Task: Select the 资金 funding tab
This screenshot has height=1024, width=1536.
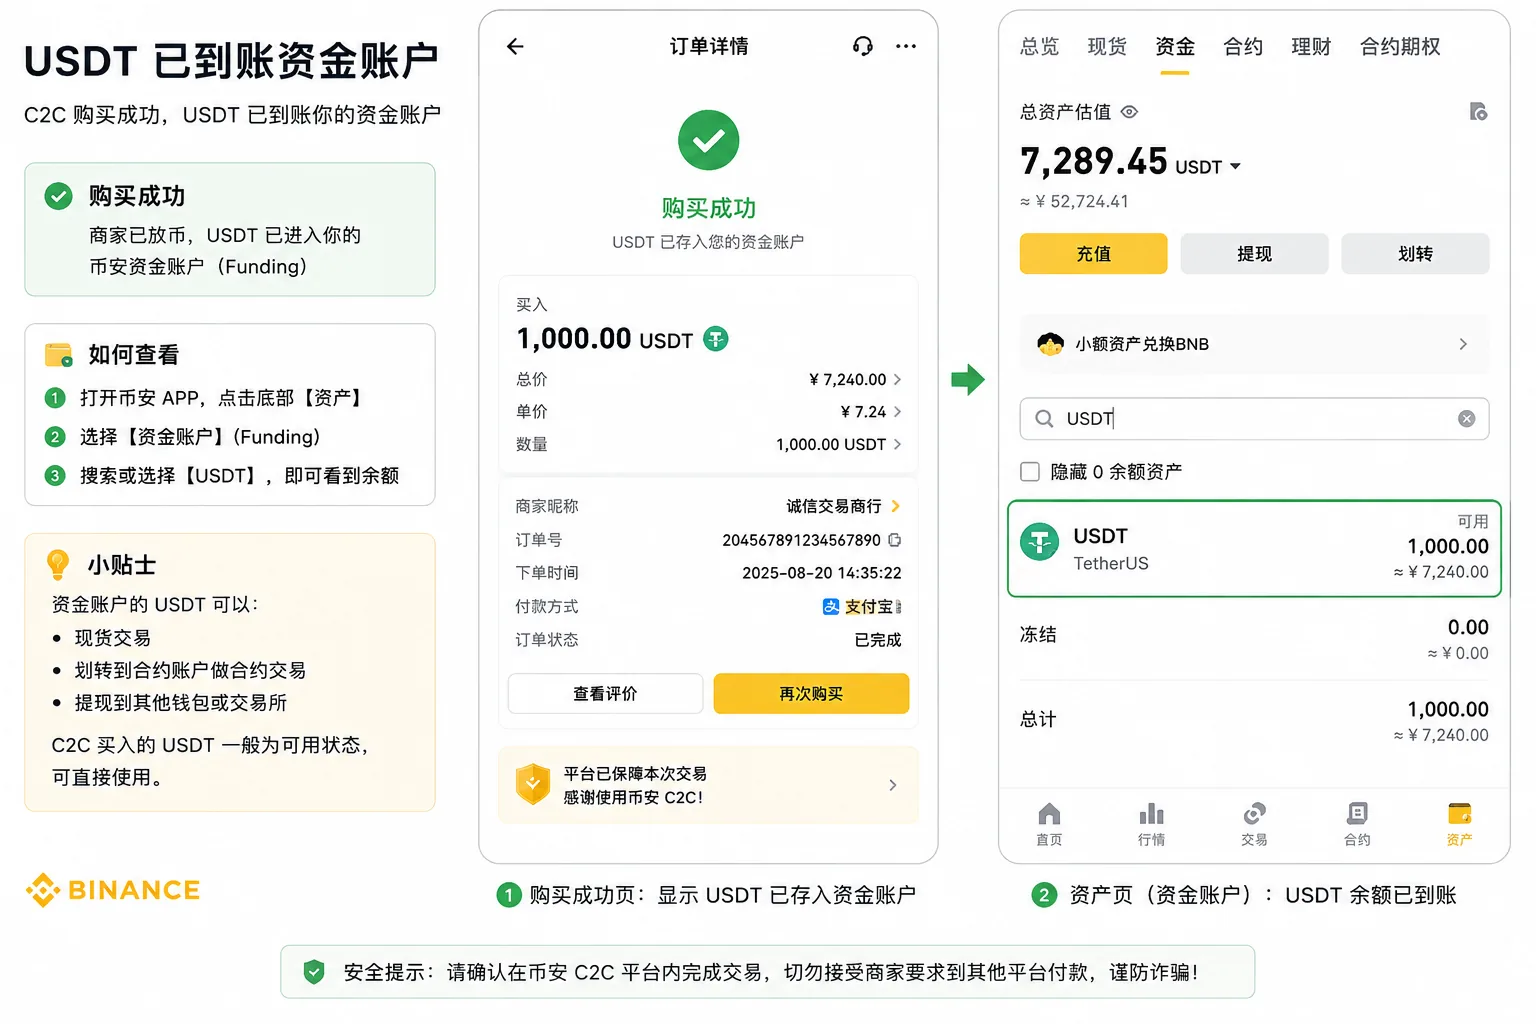Action: coord(1175,47)
